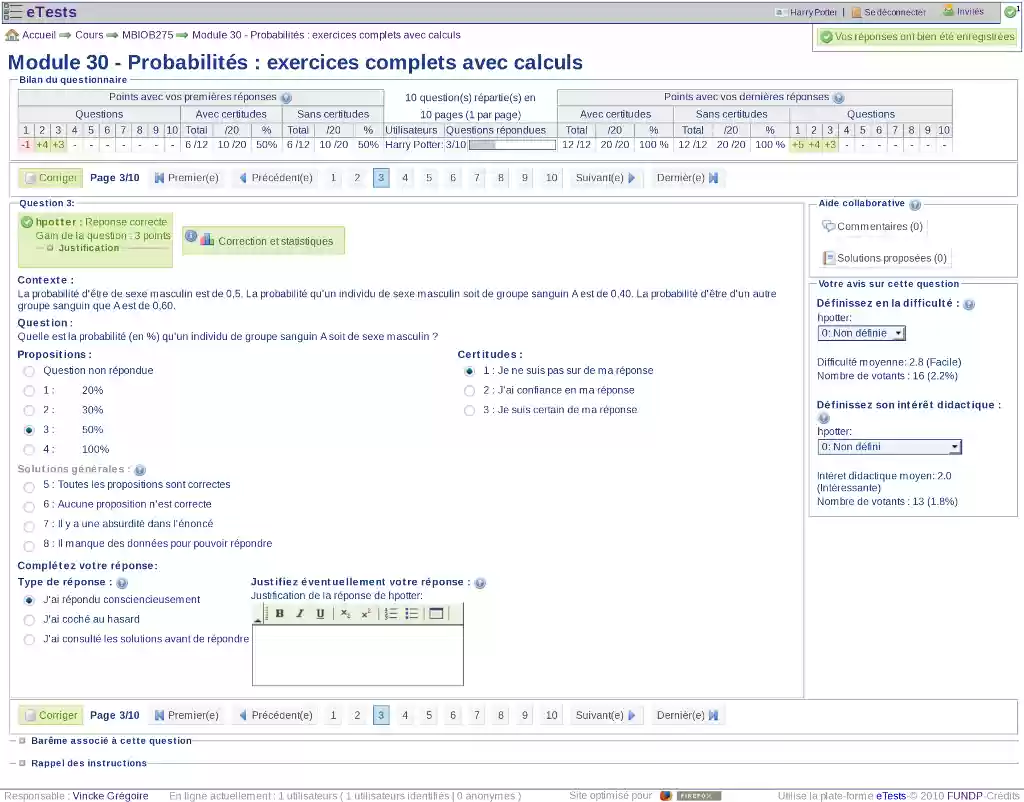
Task: Open Solutions proposées (0)
Action: pyautogui.click(x=889, y=260)
